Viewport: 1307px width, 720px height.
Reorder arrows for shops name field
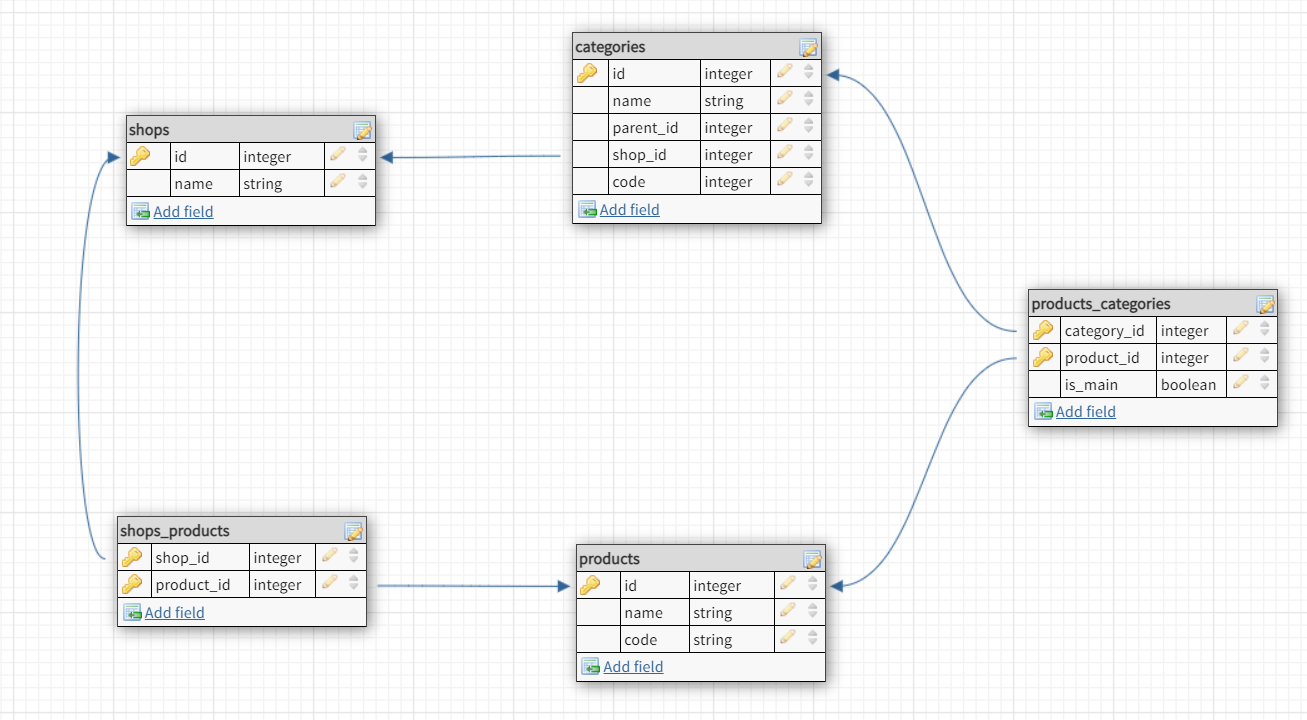362,183
